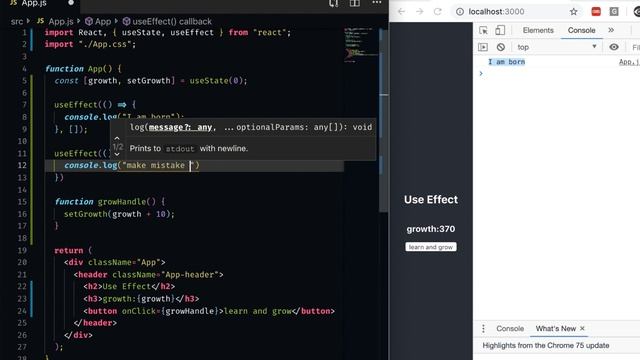Click the src breadcrumb
Screen dimensions: 640x360
pos(17,21)
